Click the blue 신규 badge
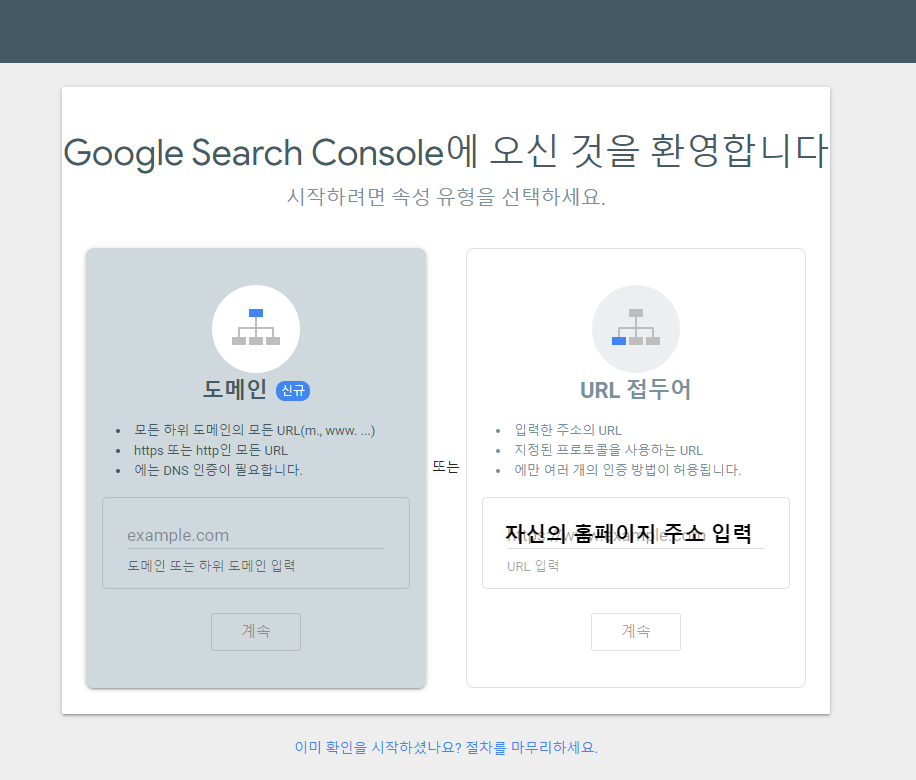The width and height of the screenshot is (916, 780). [293, 390]
